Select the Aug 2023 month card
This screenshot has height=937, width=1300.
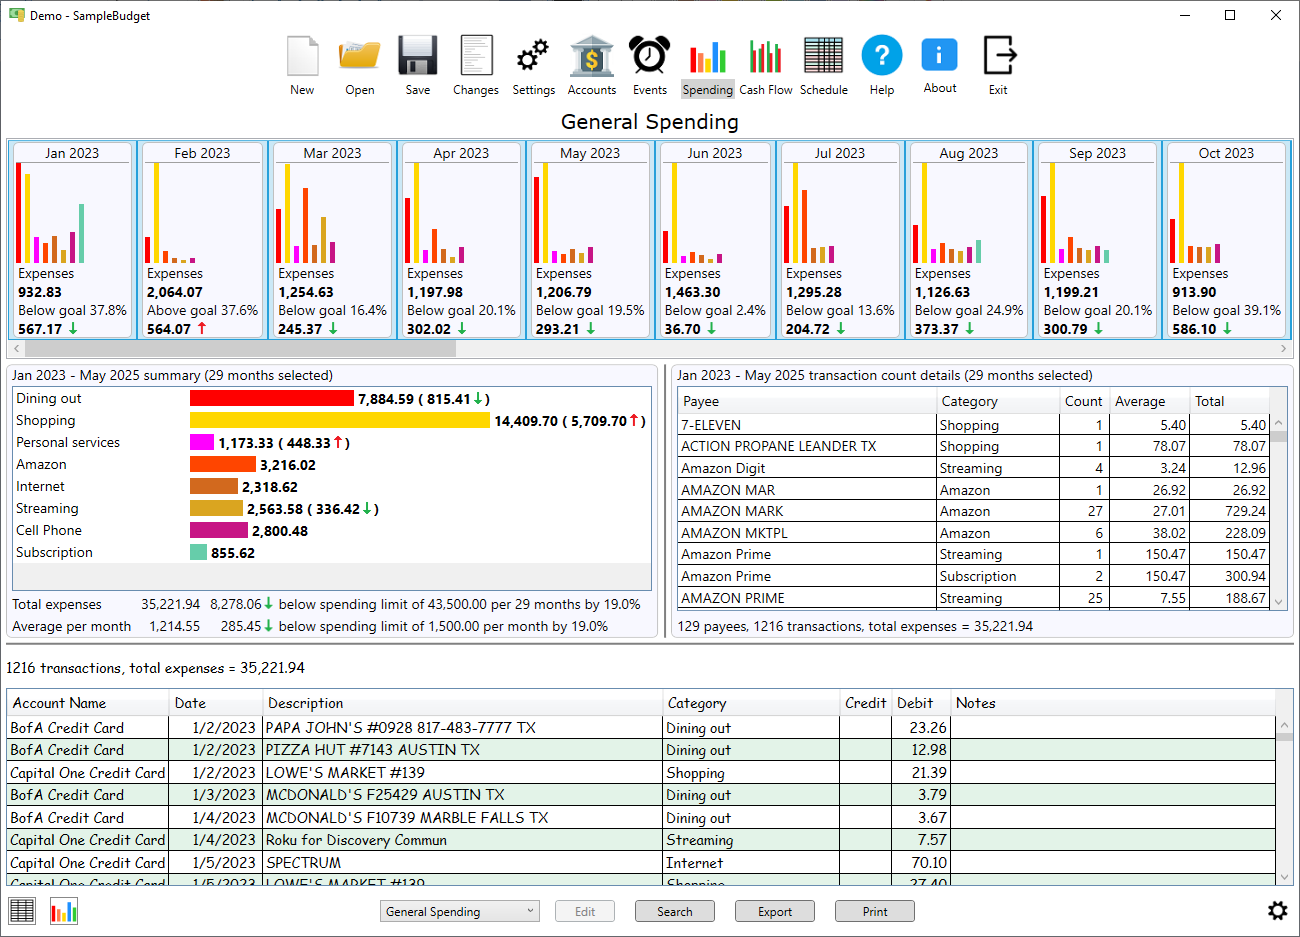(x=969, y=240)
